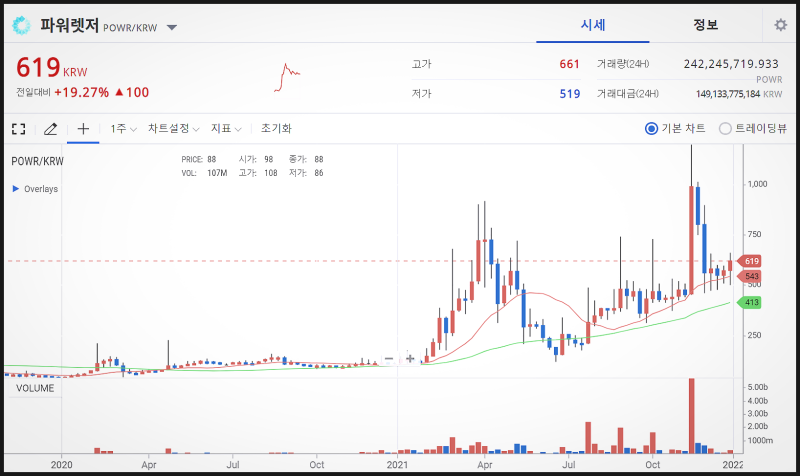Switch to the 시세 tab
Image resolution: width=800 pixels, height=476 pixels.
[593, 25]
